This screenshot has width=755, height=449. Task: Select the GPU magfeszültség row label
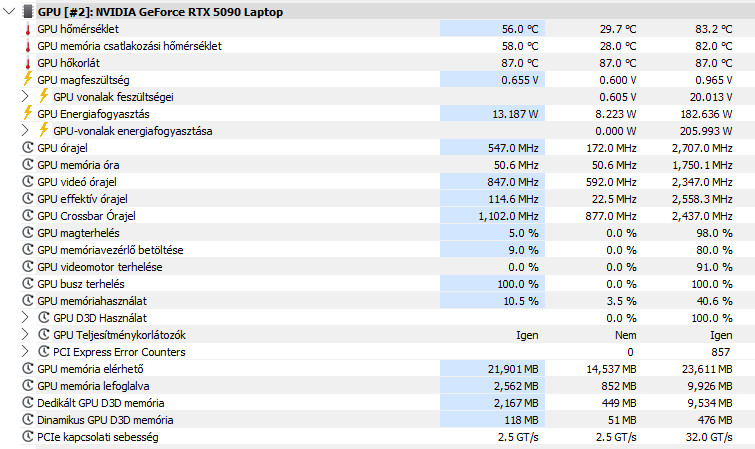pos(83,80)
